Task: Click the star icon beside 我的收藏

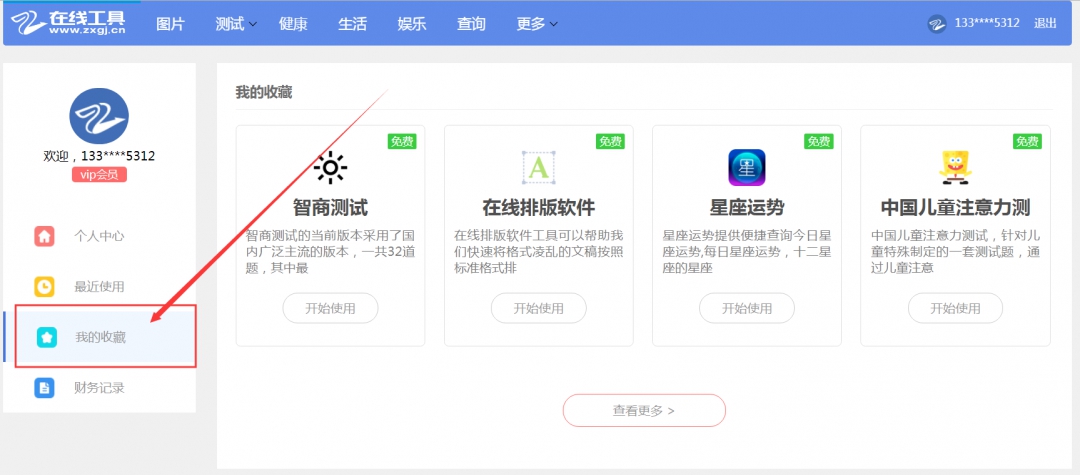Action: pyautogui.click(x=46, y=337)
